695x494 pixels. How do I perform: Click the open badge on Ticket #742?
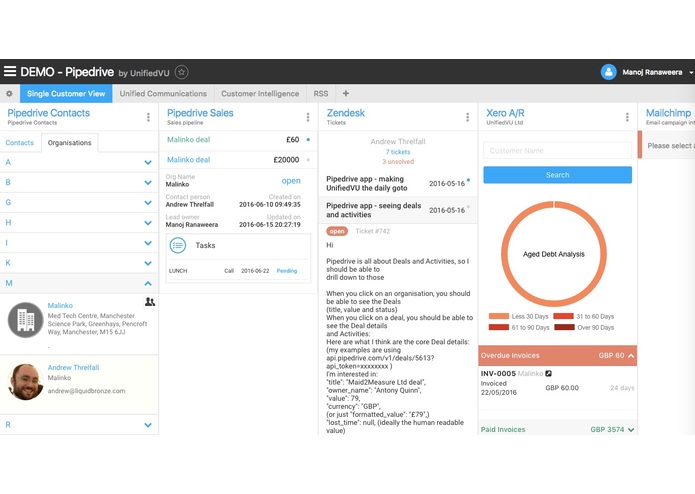(x=337, y=231)
